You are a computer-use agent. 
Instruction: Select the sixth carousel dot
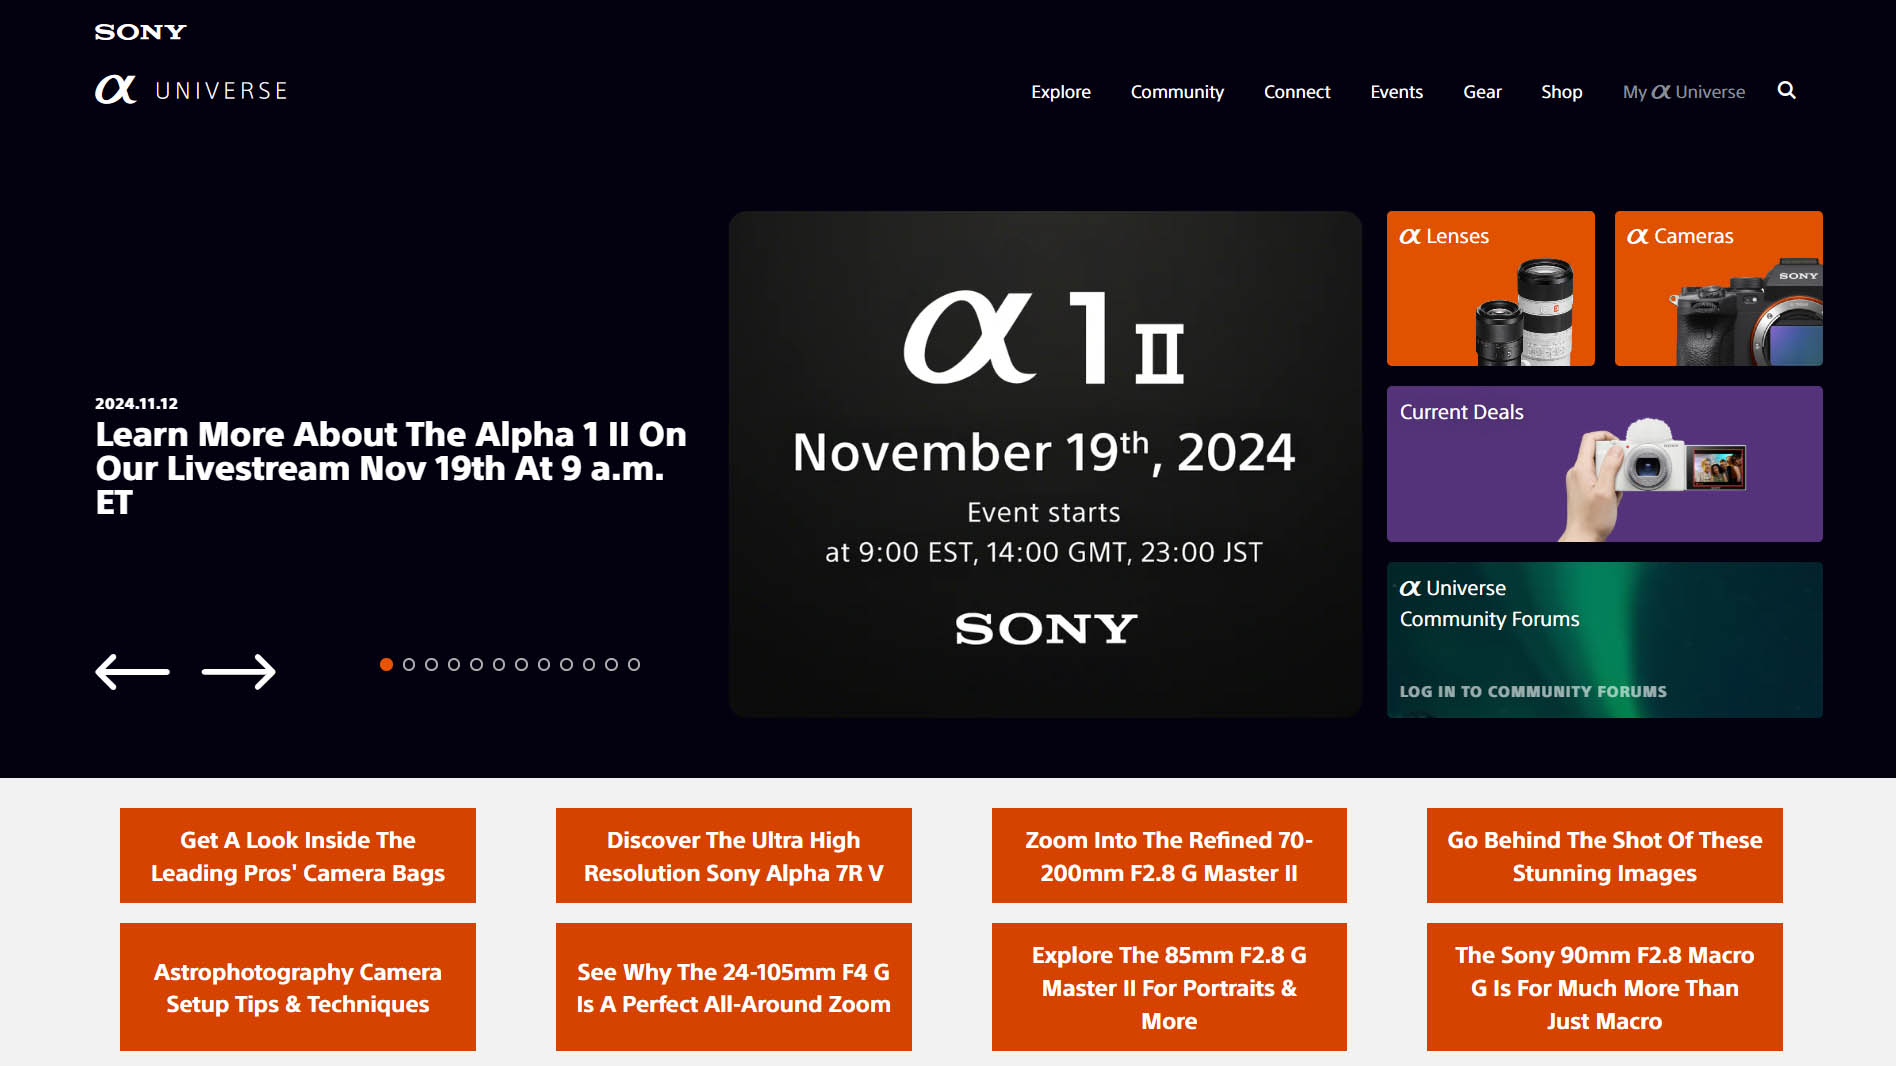click(x=498, y=664)
